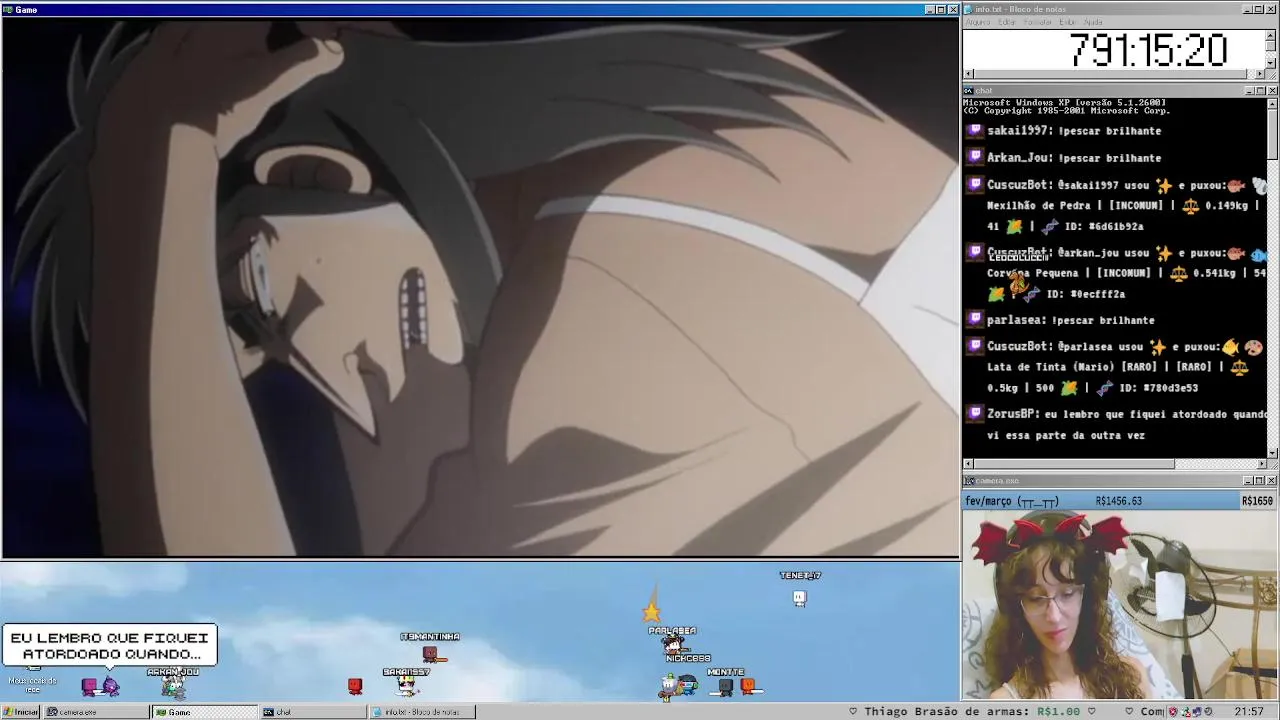Click the timer text 791:15:20
This screenshot has height=720, width=1280.
[x=1148, y=50]
